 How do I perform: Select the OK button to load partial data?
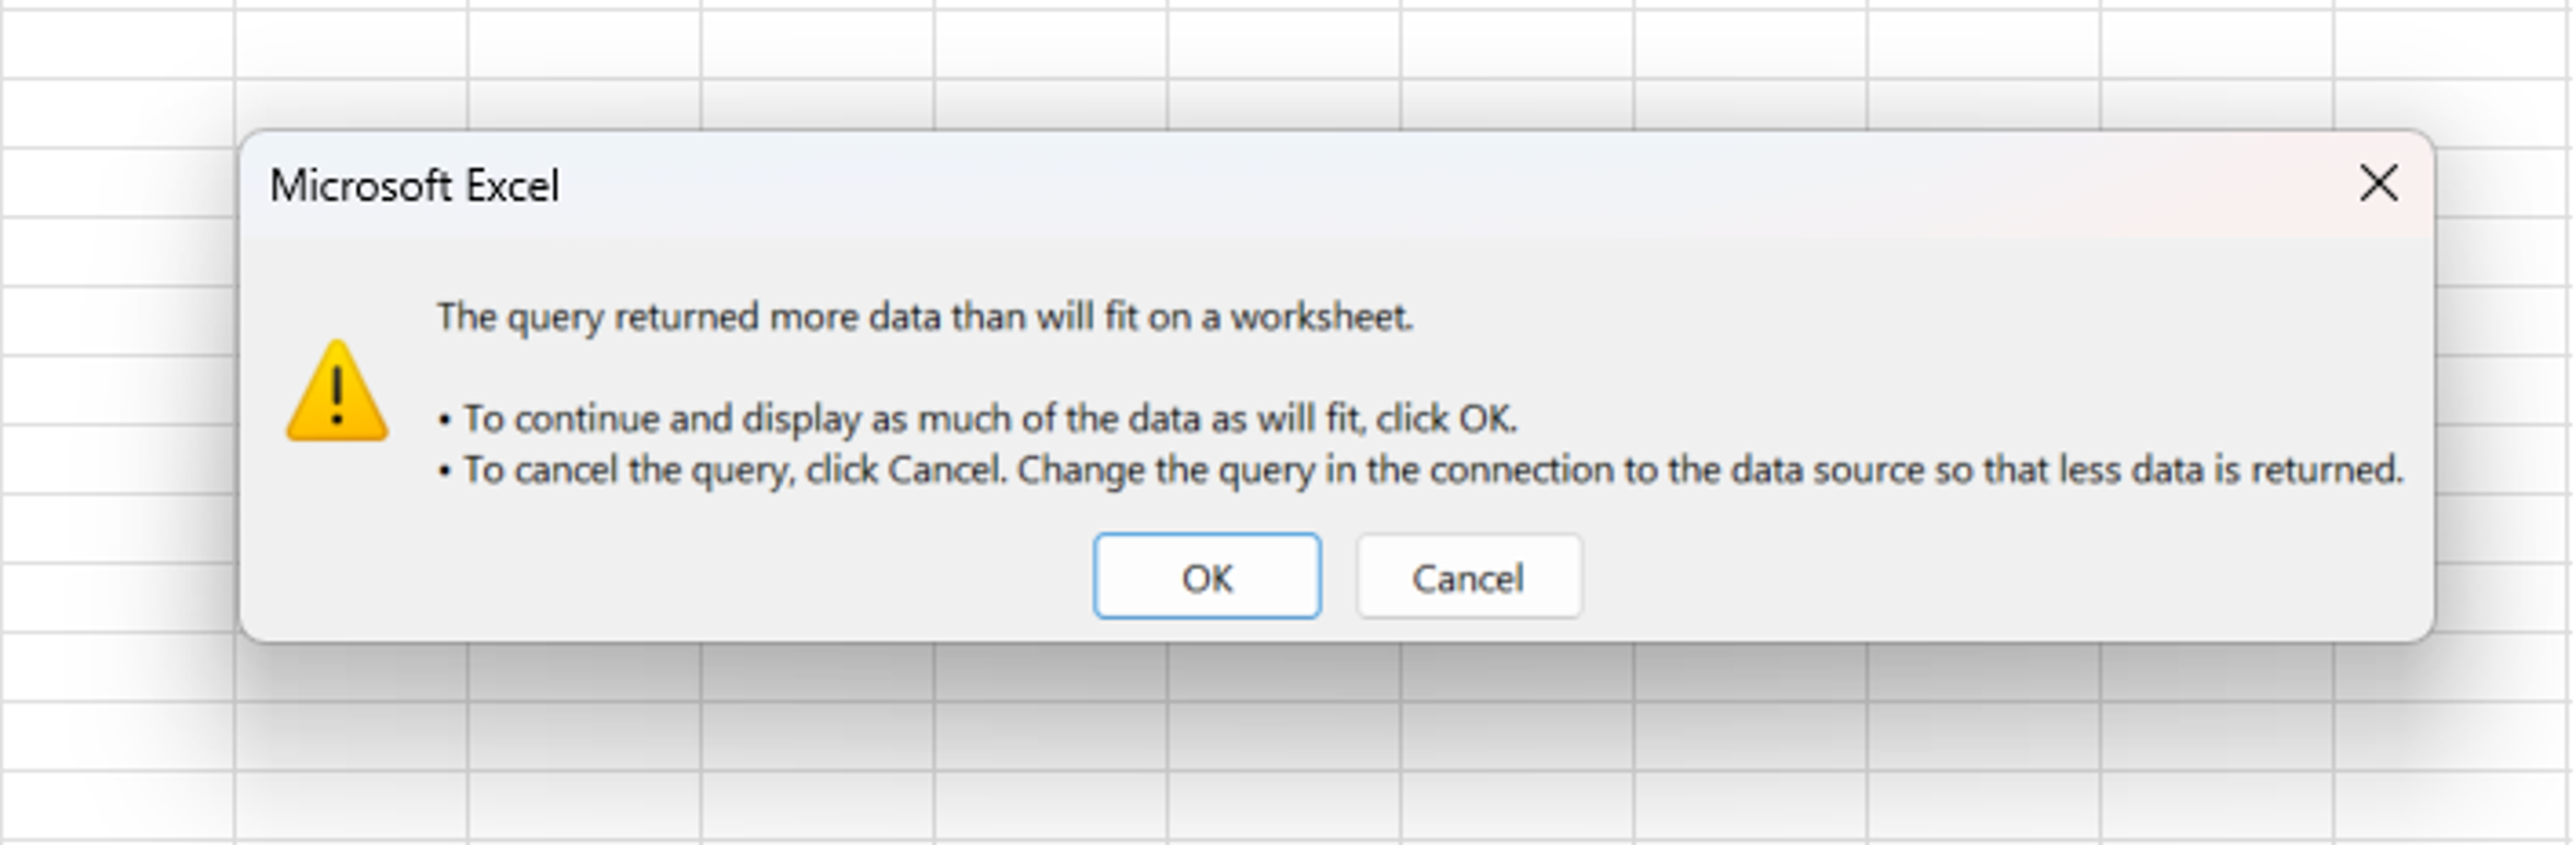(x=1207, y=577)
